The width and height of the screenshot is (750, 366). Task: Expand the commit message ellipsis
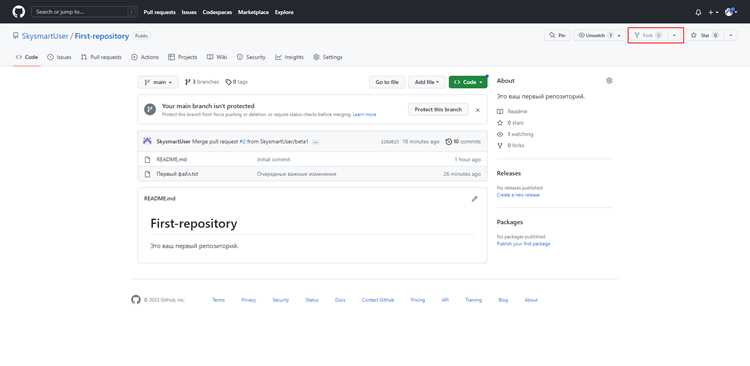316,142
